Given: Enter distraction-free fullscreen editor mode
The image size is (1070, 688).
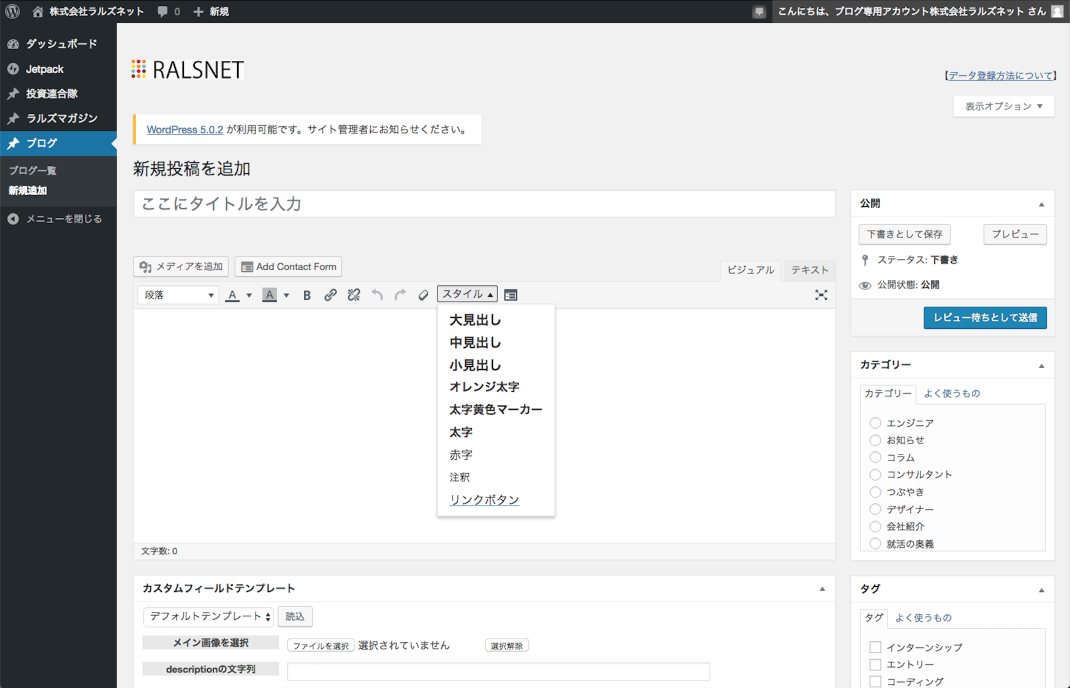Looking at the screenshot, I should pyautogui.click(x=821, y=295).
